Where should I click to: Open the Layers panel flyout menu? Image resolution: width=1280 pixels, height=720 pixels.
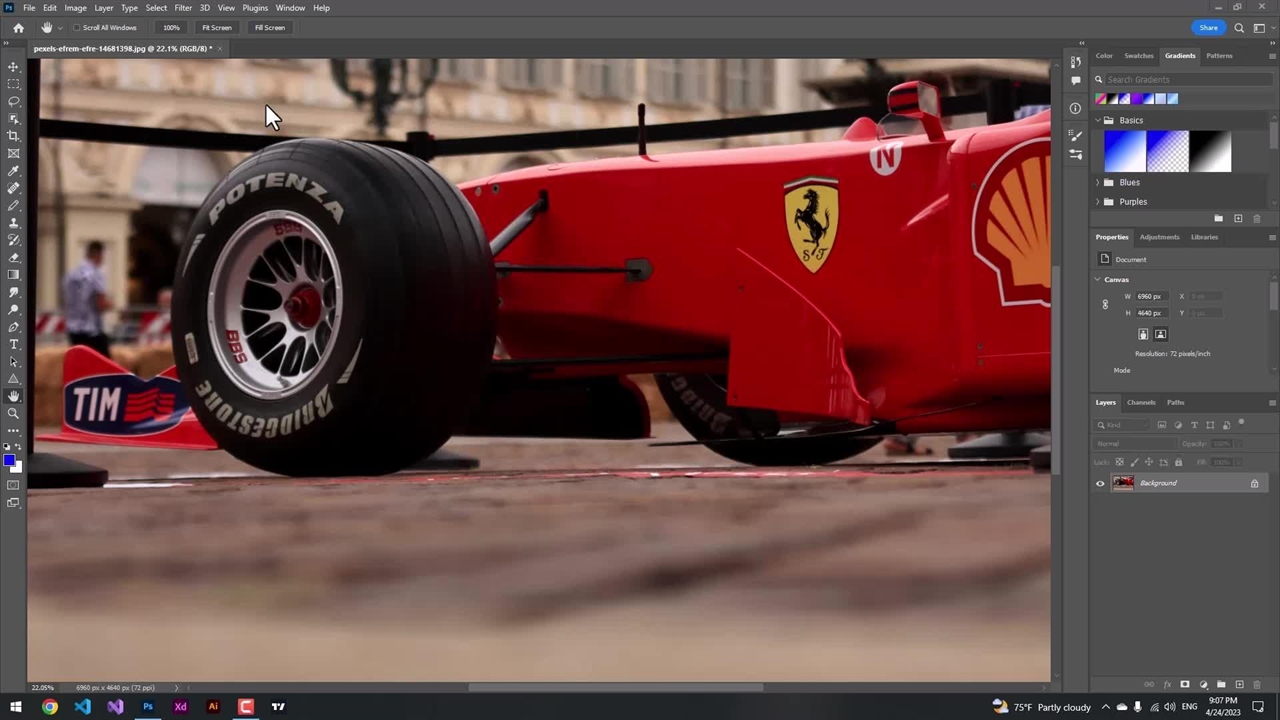click(1271, 403)
